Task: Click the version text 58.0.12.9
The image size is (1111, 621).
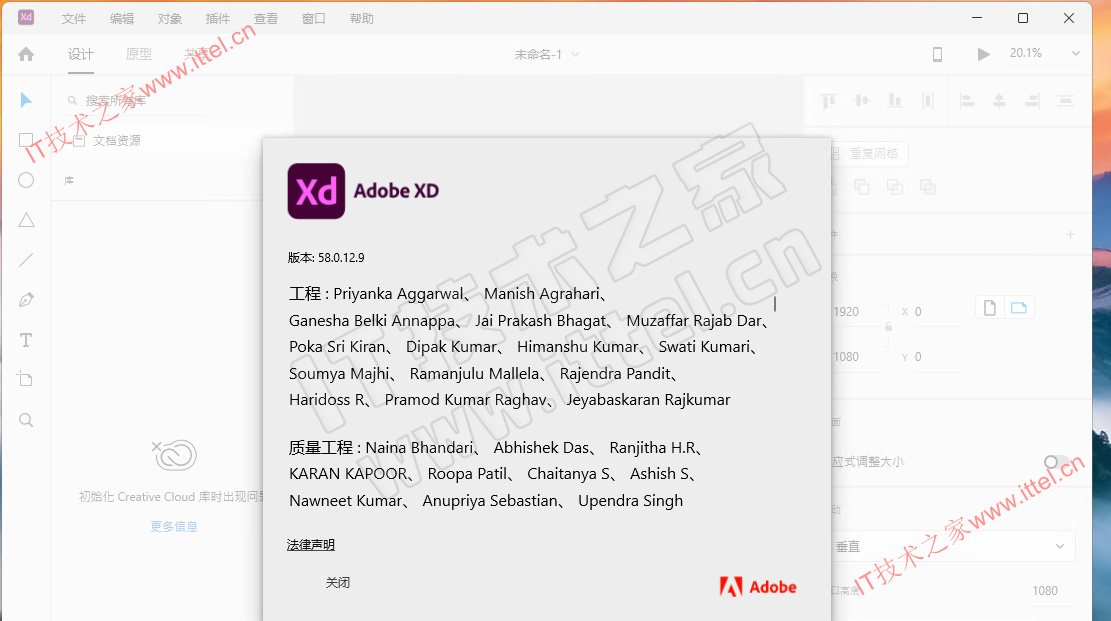Action: (342, 258)
